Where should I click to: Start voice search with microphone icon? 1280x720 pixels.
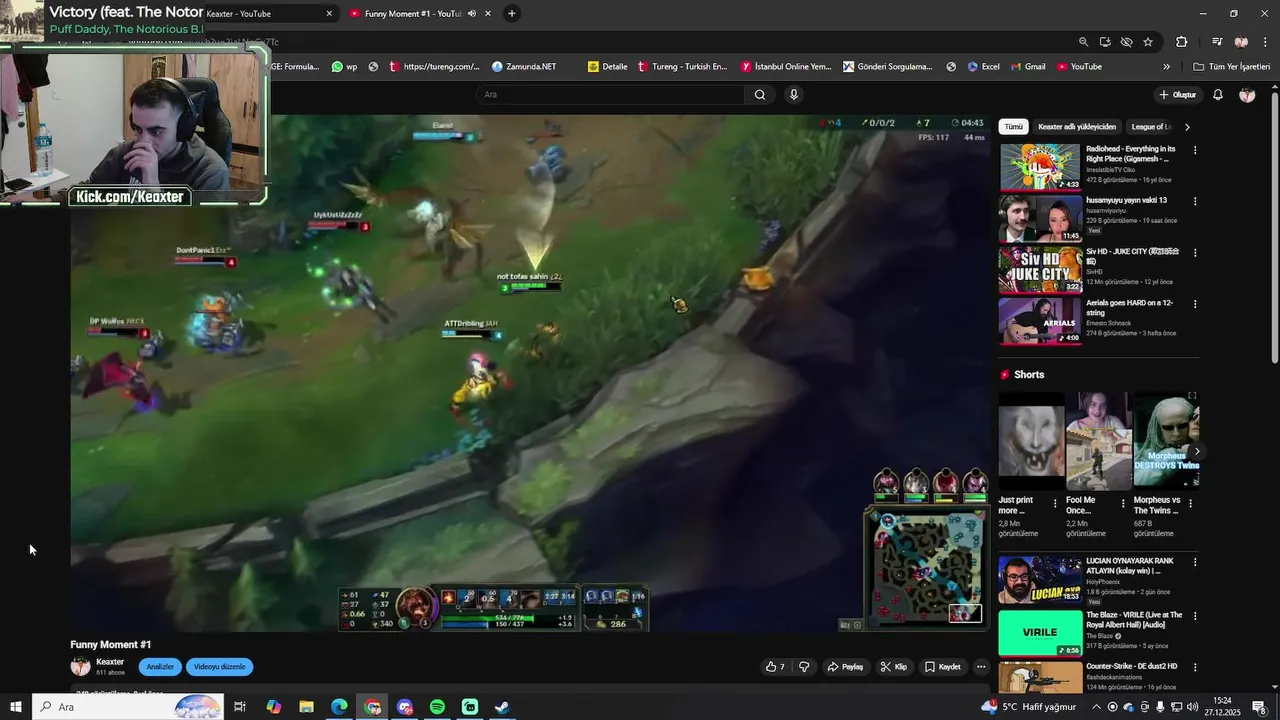coord(794,95)
